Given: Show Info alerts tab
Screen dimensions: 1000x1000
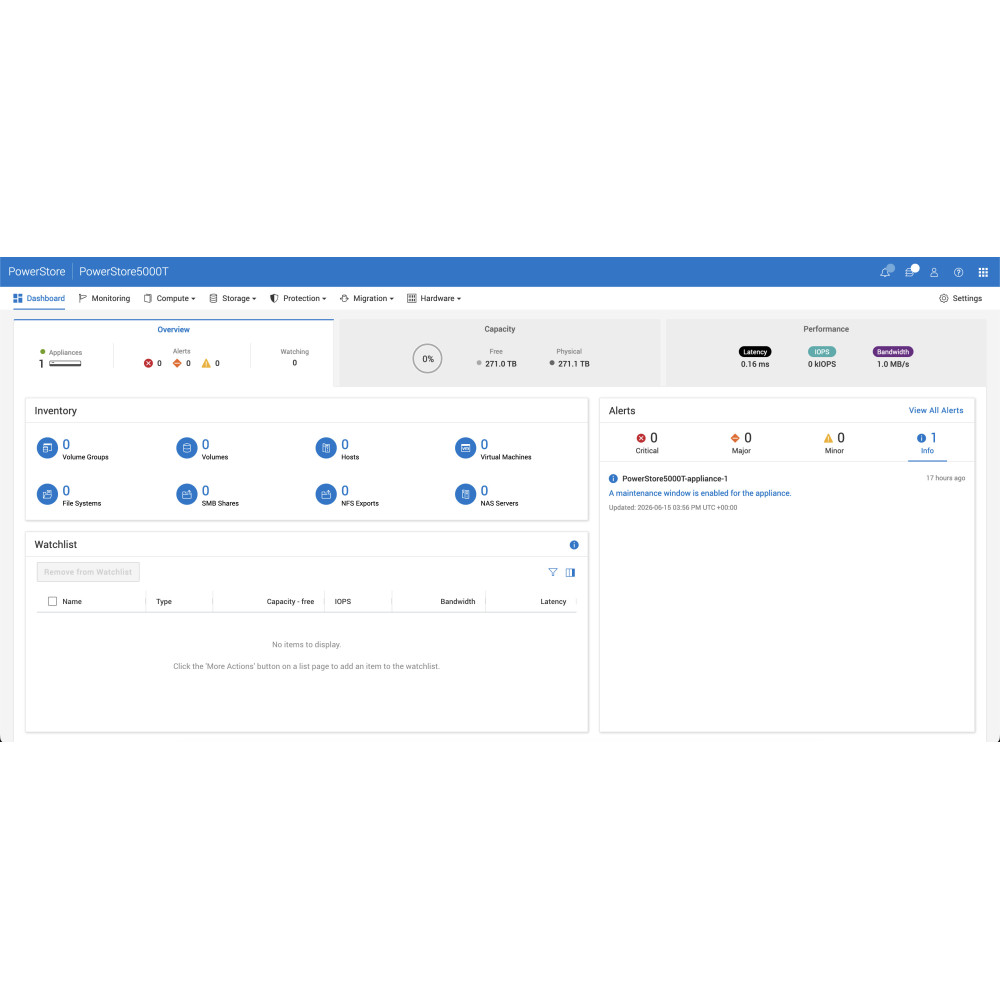Looking at the screenshot, I should click(x=927, y=443).
